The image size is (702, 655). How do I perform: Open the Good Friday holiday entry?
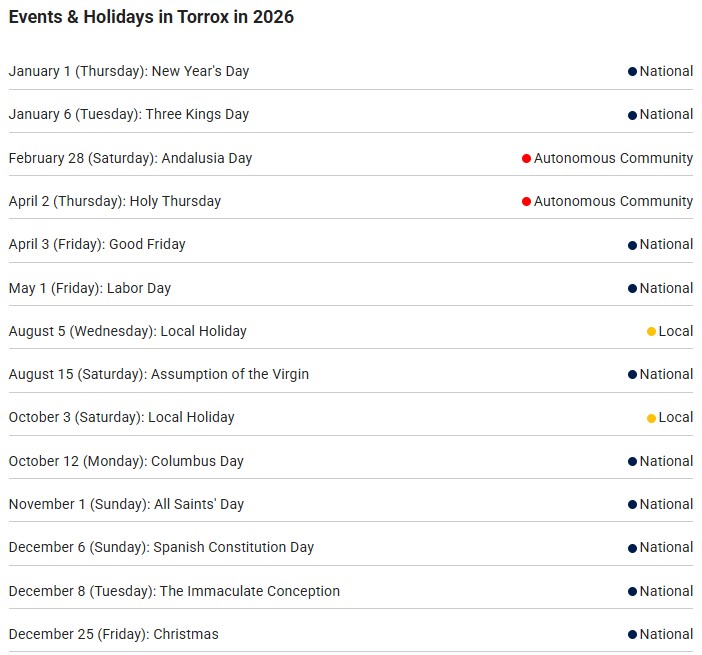(97, 244)
